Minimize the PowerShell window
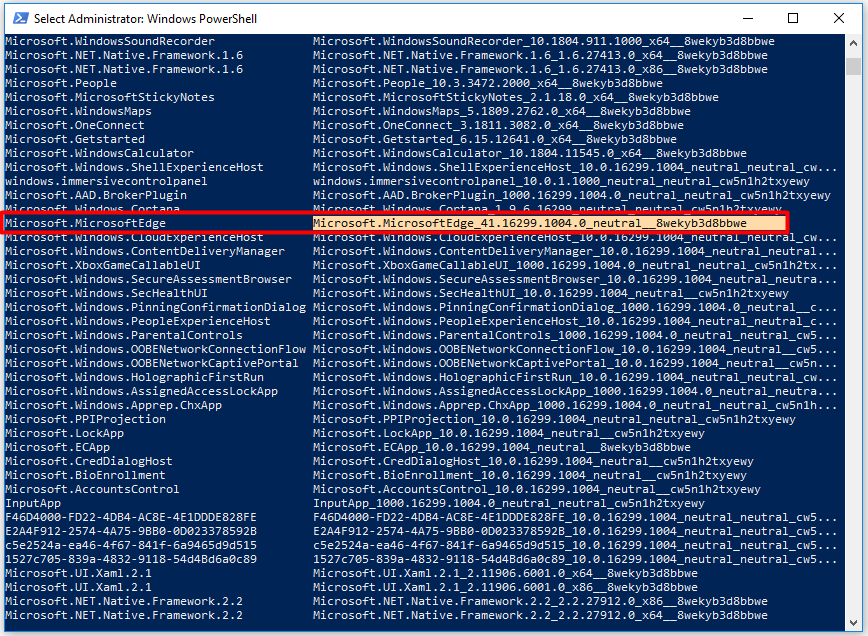Viewport: 868px width, 636px height. pos(748,18)
